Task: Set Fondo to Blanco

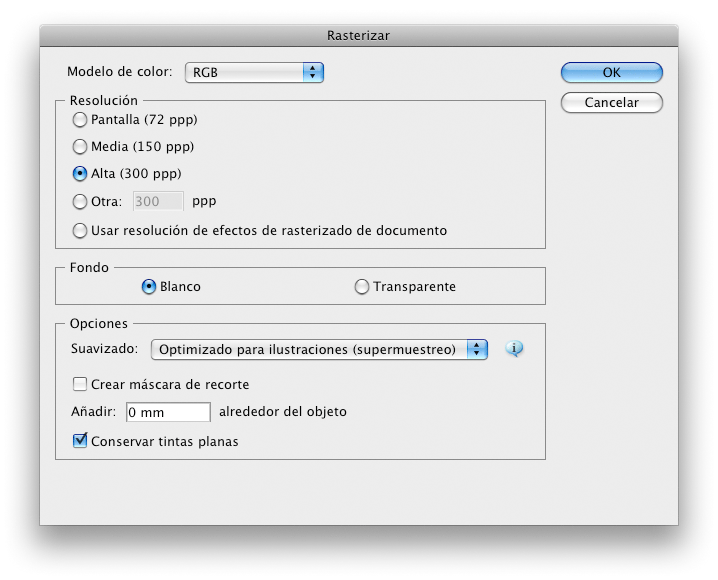Action: [149, 287]
